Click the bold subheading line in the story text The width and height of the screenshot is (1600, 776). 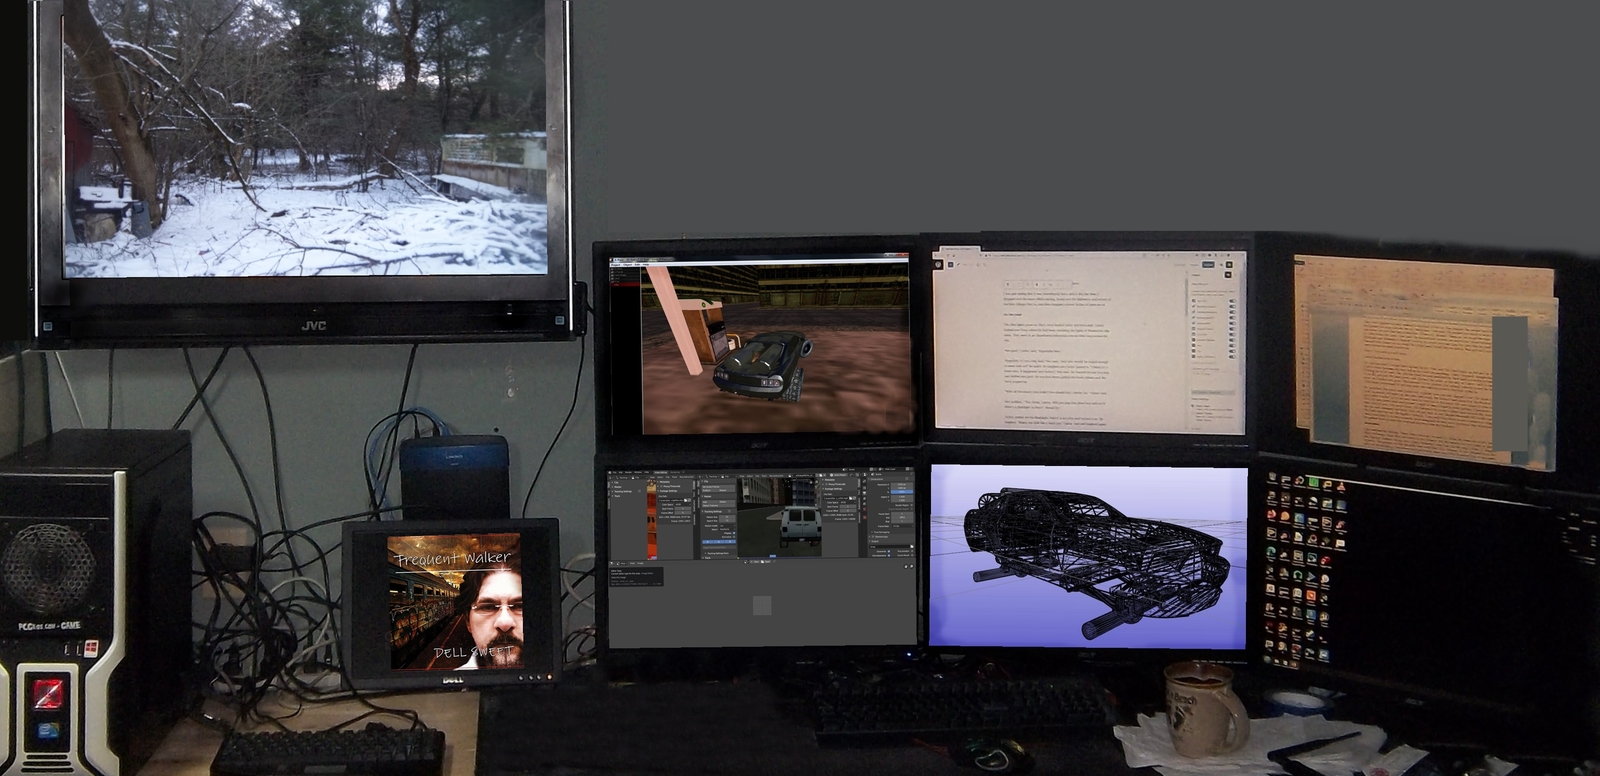[1013, 315]
